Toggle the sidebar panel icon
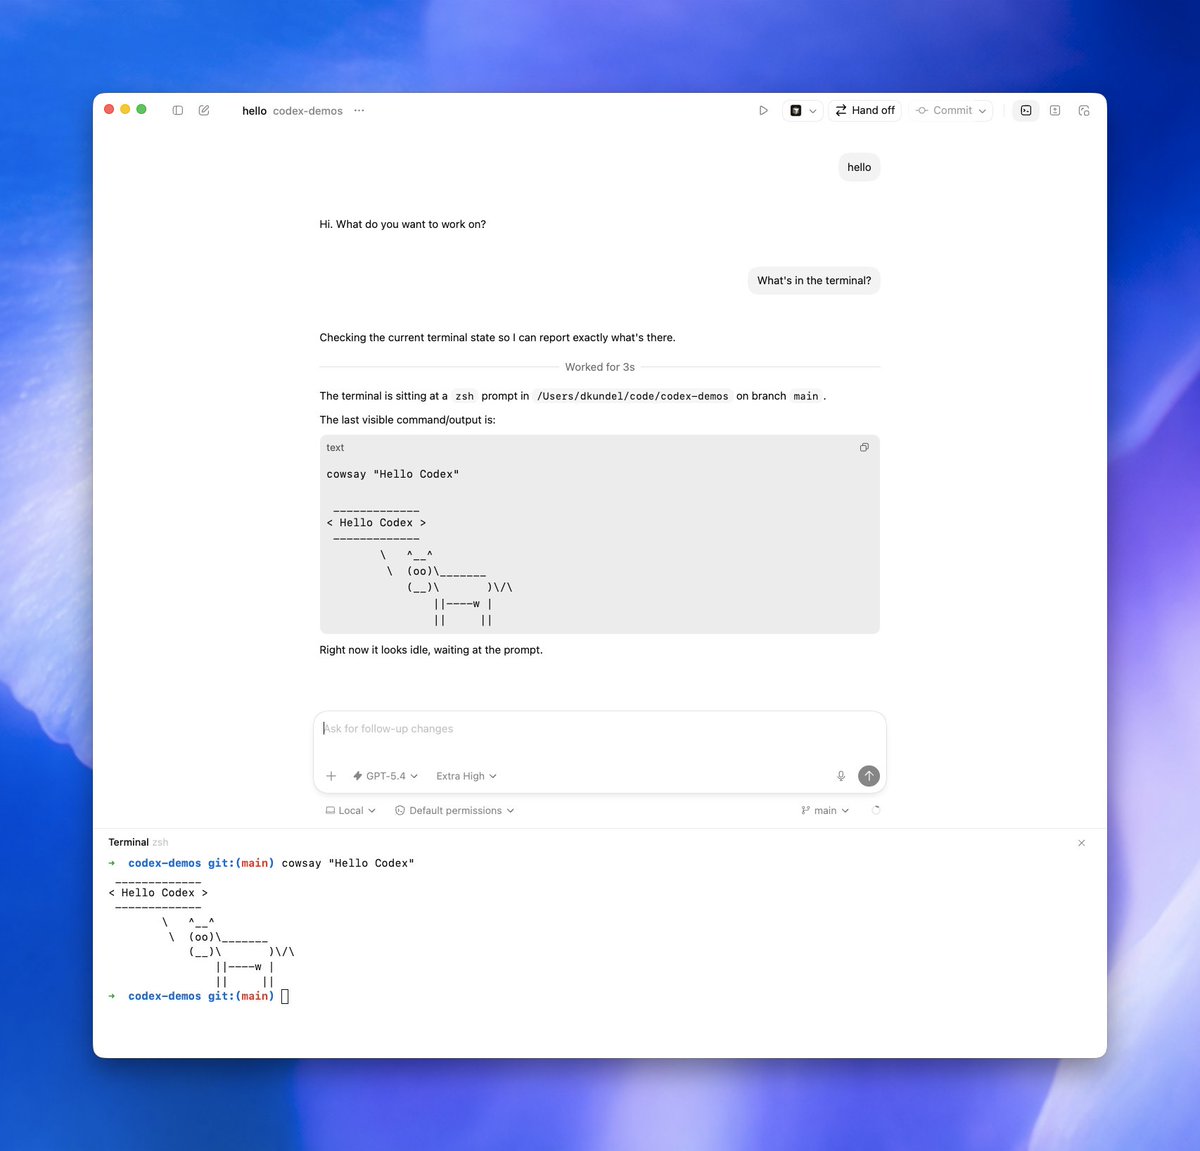The image size is (1200, 1151). (178, 110)
